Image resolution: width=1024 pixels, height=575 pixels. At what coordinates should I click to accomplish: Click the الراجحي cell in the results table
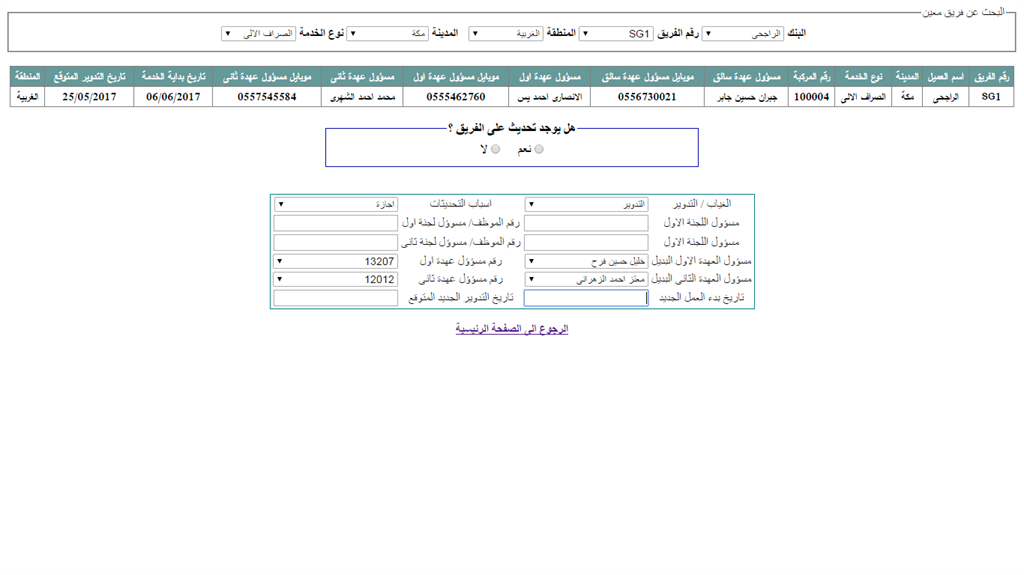click(946, 97)
